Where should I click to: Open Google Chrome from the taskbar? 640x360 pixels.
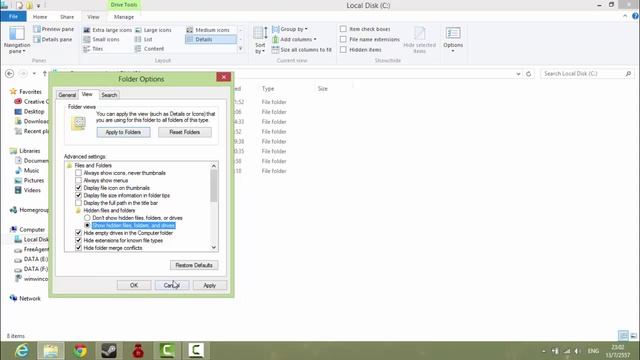click(80, 351)
